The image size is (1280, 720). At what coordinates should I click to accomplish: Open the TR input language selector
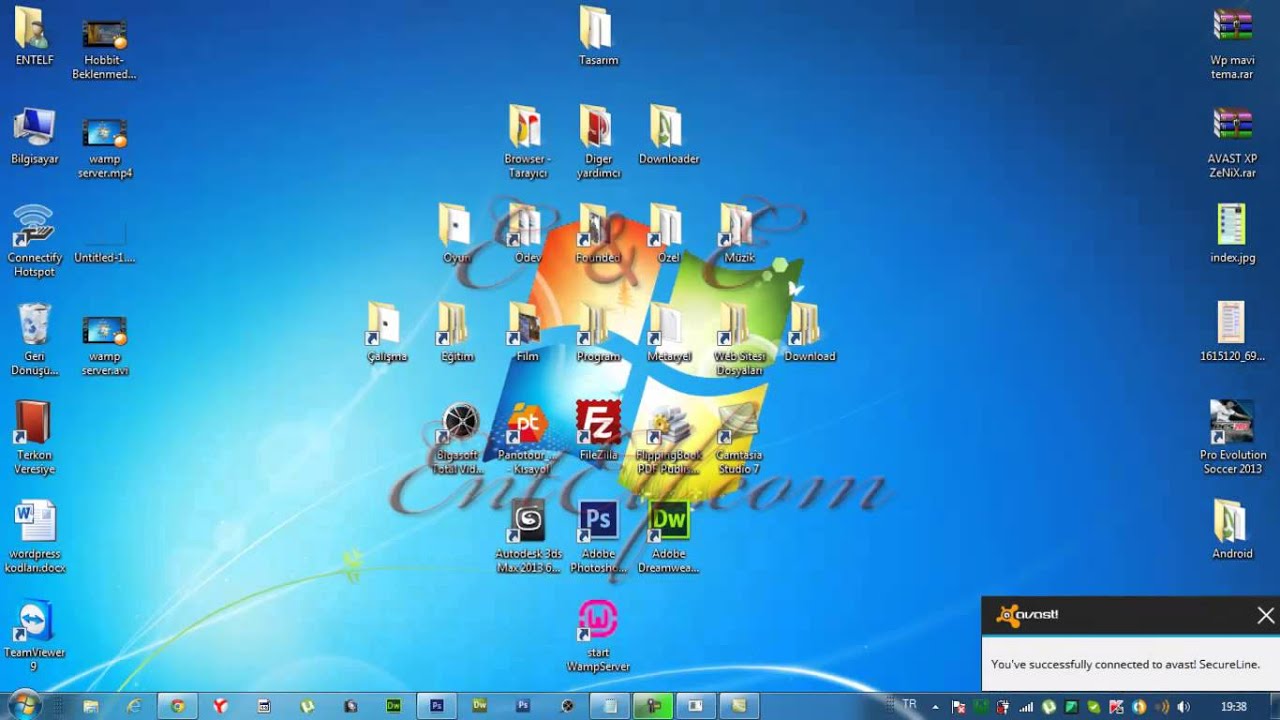[x=909, y=705]
